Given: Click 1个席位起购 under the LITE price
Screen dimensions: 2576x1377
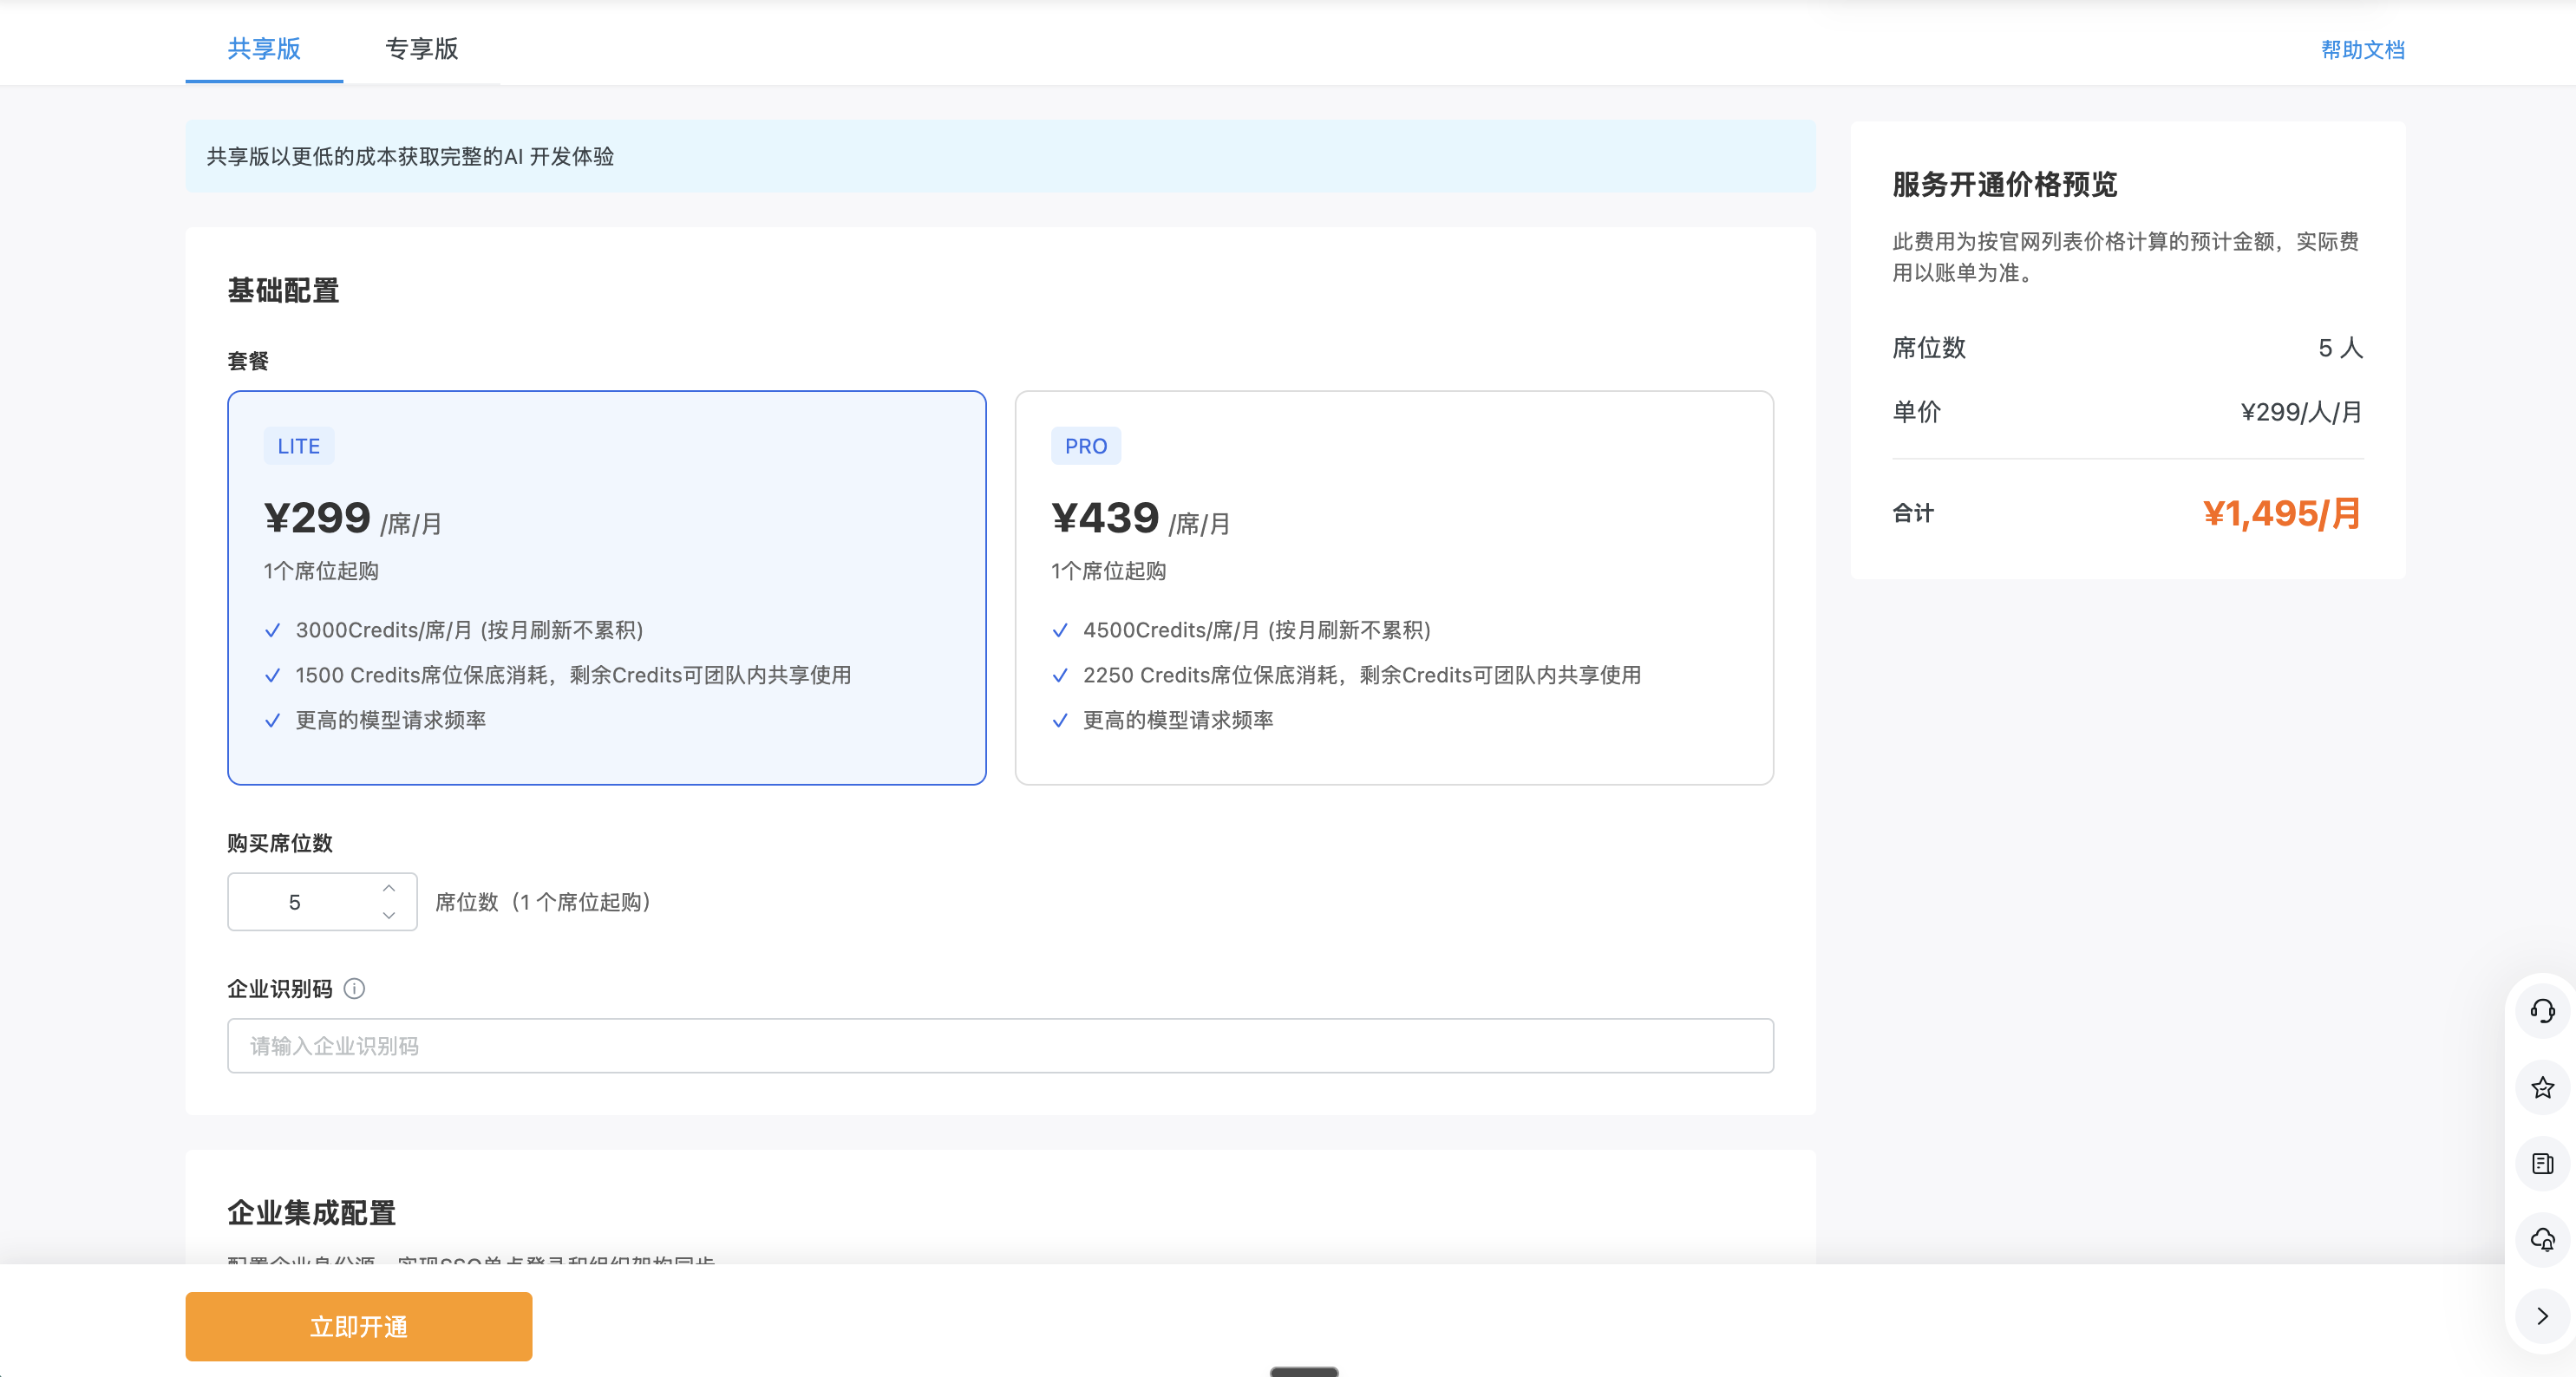Looking at the screenshot, I should 321,571.
